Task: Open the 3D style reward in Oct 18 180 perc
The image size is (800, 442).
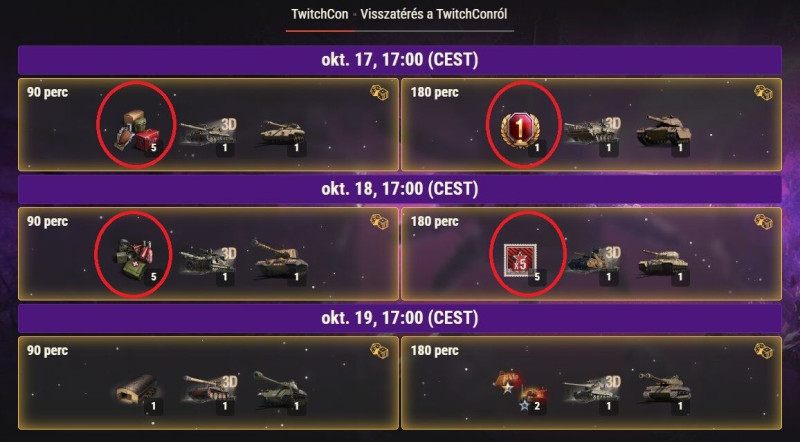Action: pos(593,261)
